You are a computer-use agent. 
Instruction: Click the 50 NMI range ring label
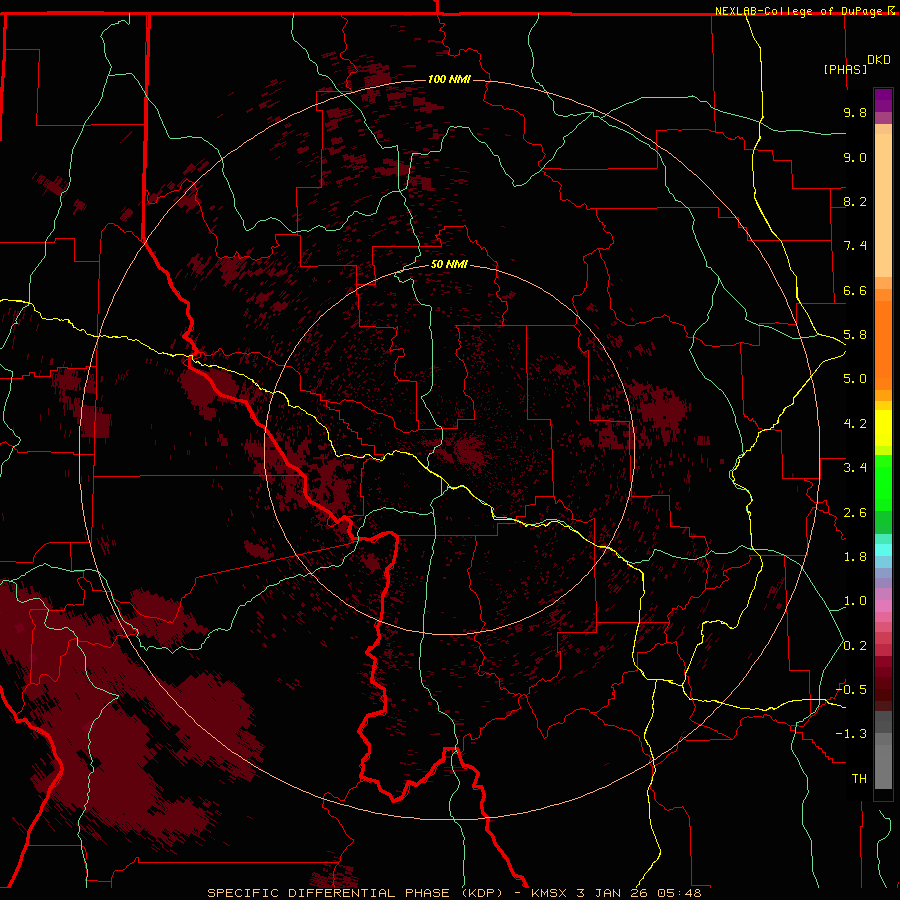click(x=449, y=264)
